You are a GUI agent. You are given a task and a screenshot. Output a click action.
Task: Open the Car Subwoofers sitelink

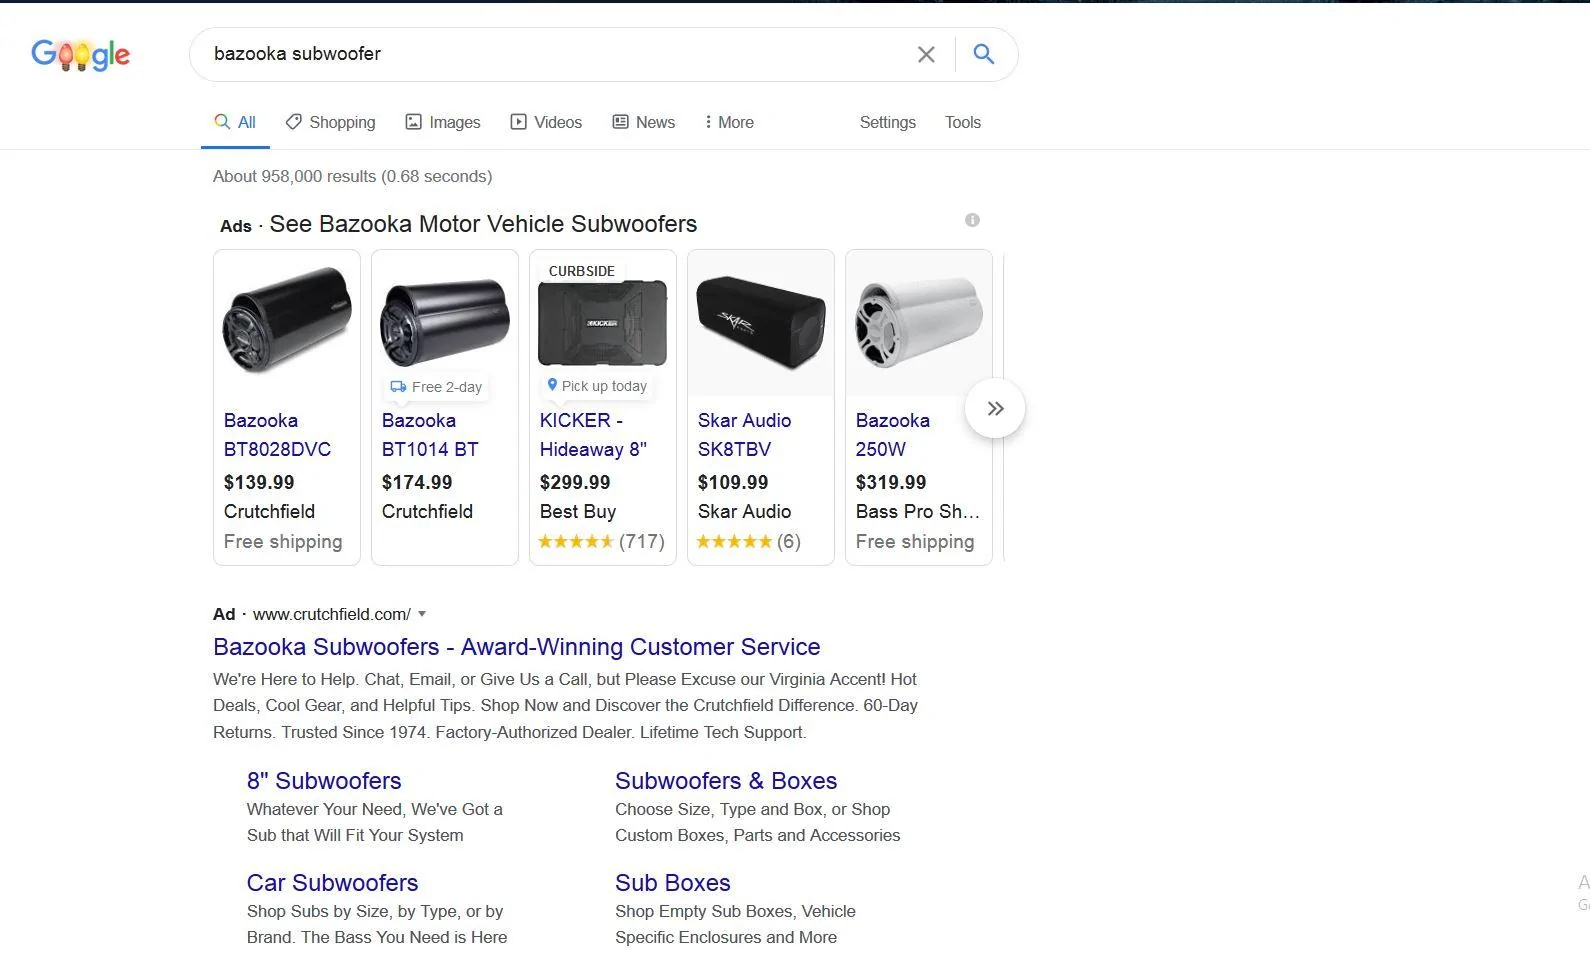tap(332, 883)
